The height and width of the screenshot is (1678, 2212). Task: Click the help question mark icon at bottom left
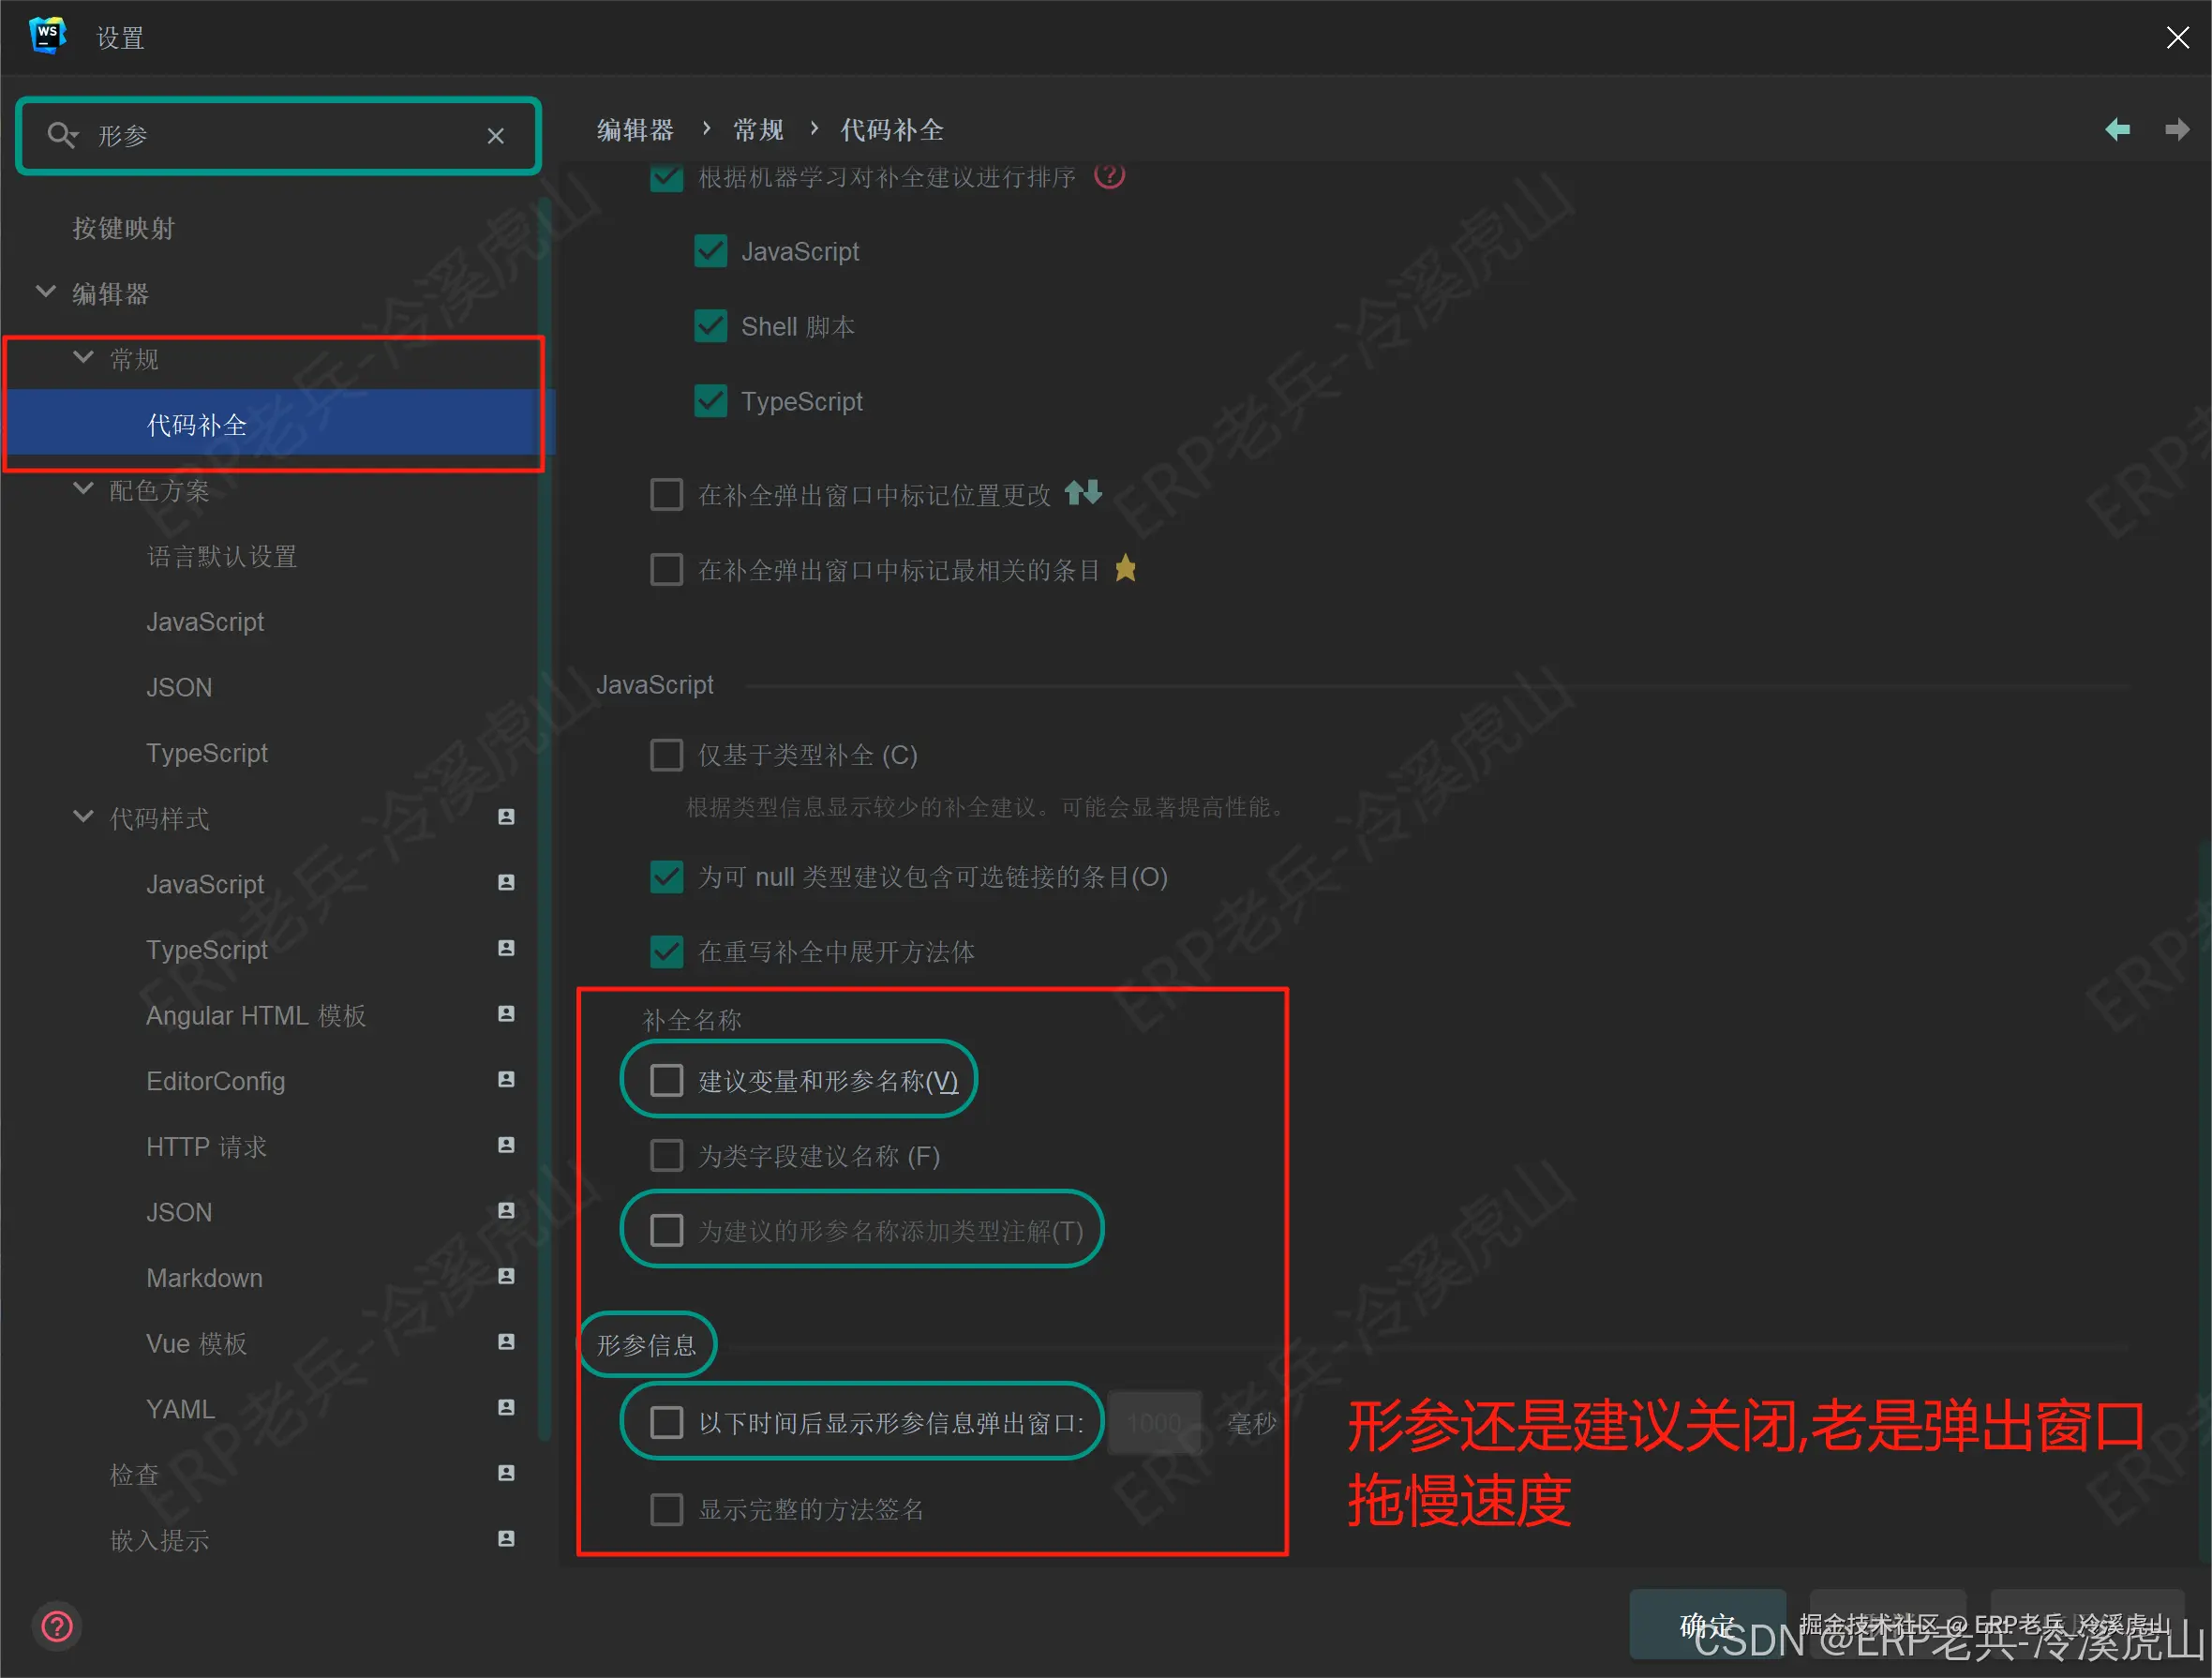pos(57,1625)
